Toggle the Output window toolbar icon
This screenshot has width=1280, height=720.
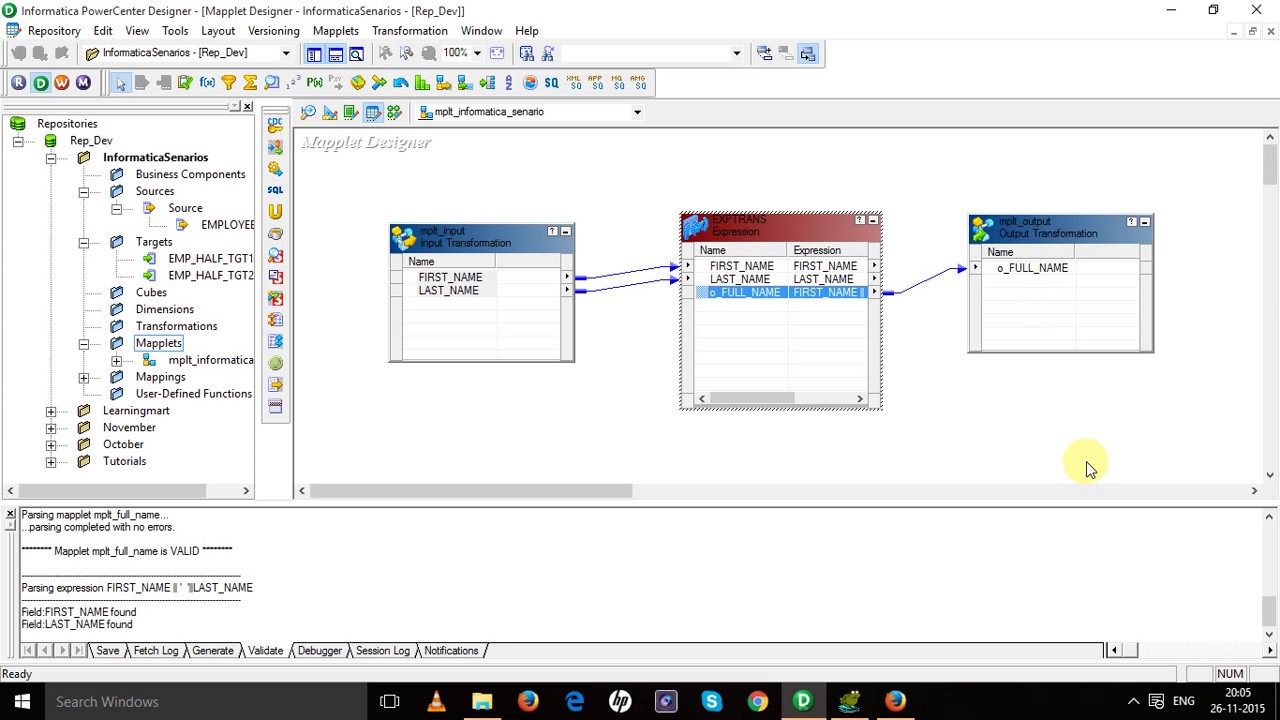335,53
